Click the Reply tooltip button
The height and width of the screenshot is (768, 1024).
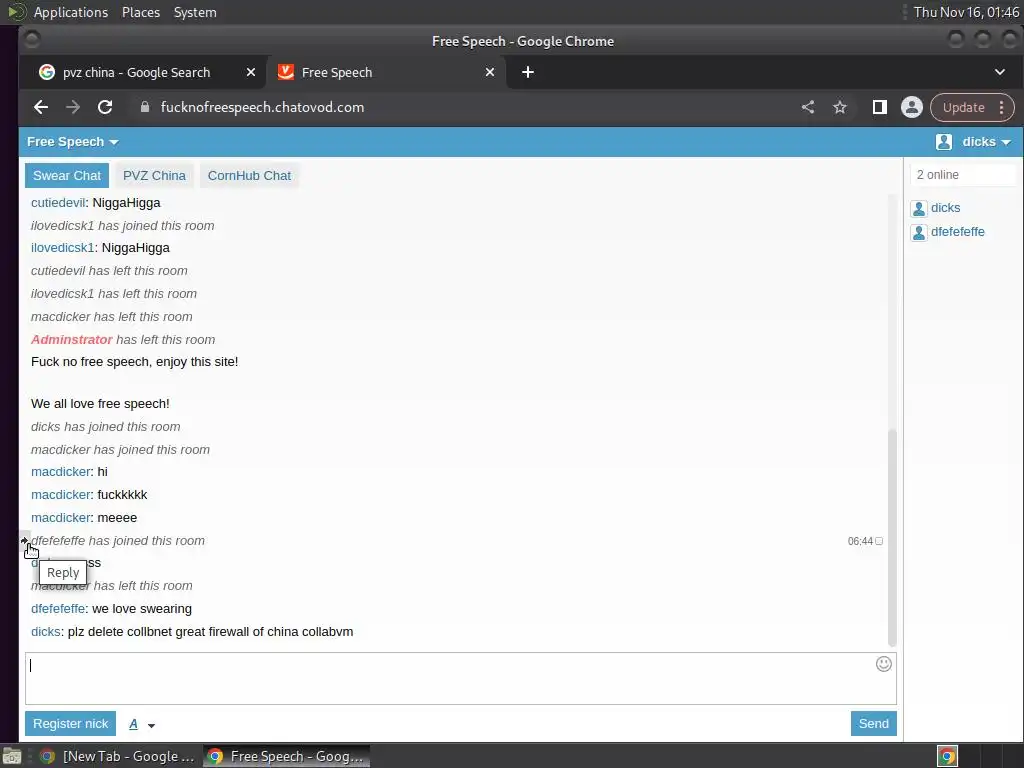[x=63, y=573]
